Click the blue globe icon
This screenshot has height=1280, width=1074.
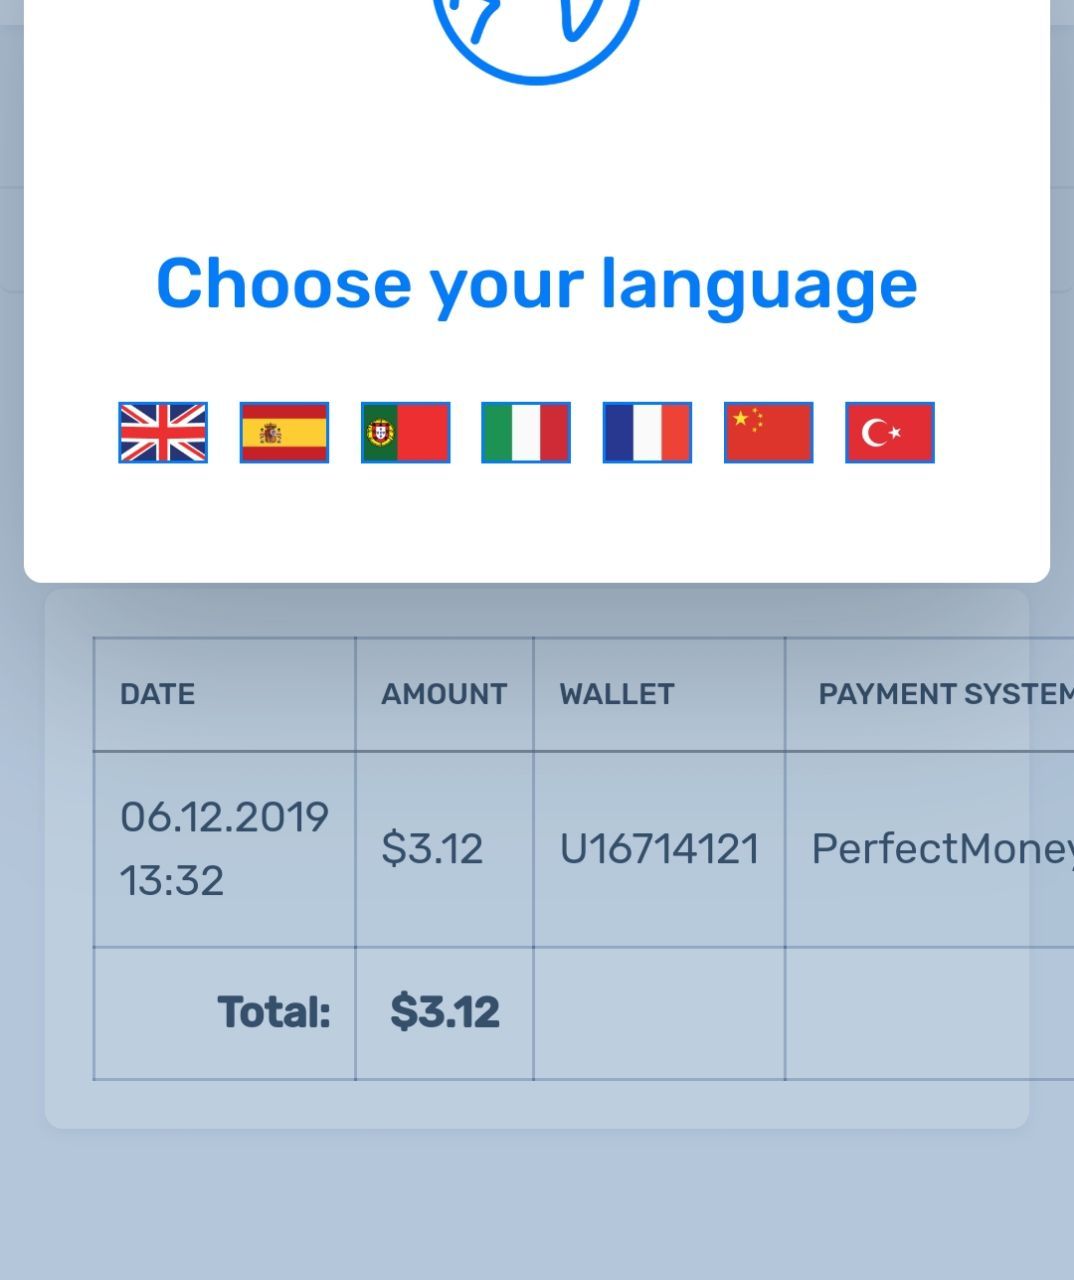536,30
